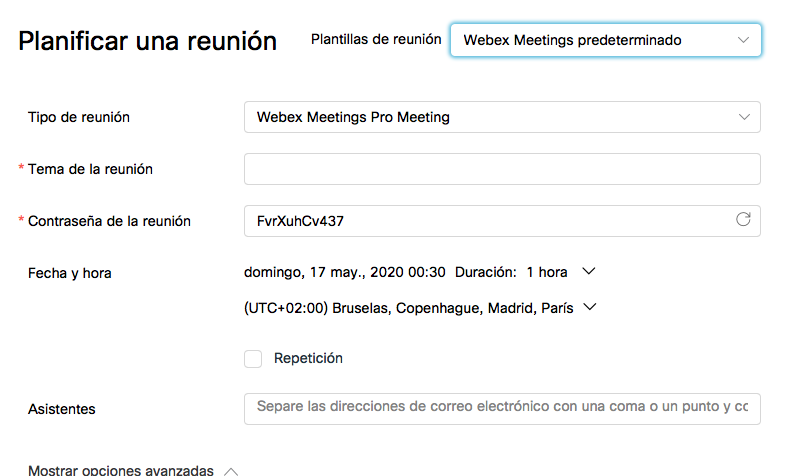Click the Contraseña de la reunión label
Viewport: 790px width, 476px height.
click(x=110, y=221)
